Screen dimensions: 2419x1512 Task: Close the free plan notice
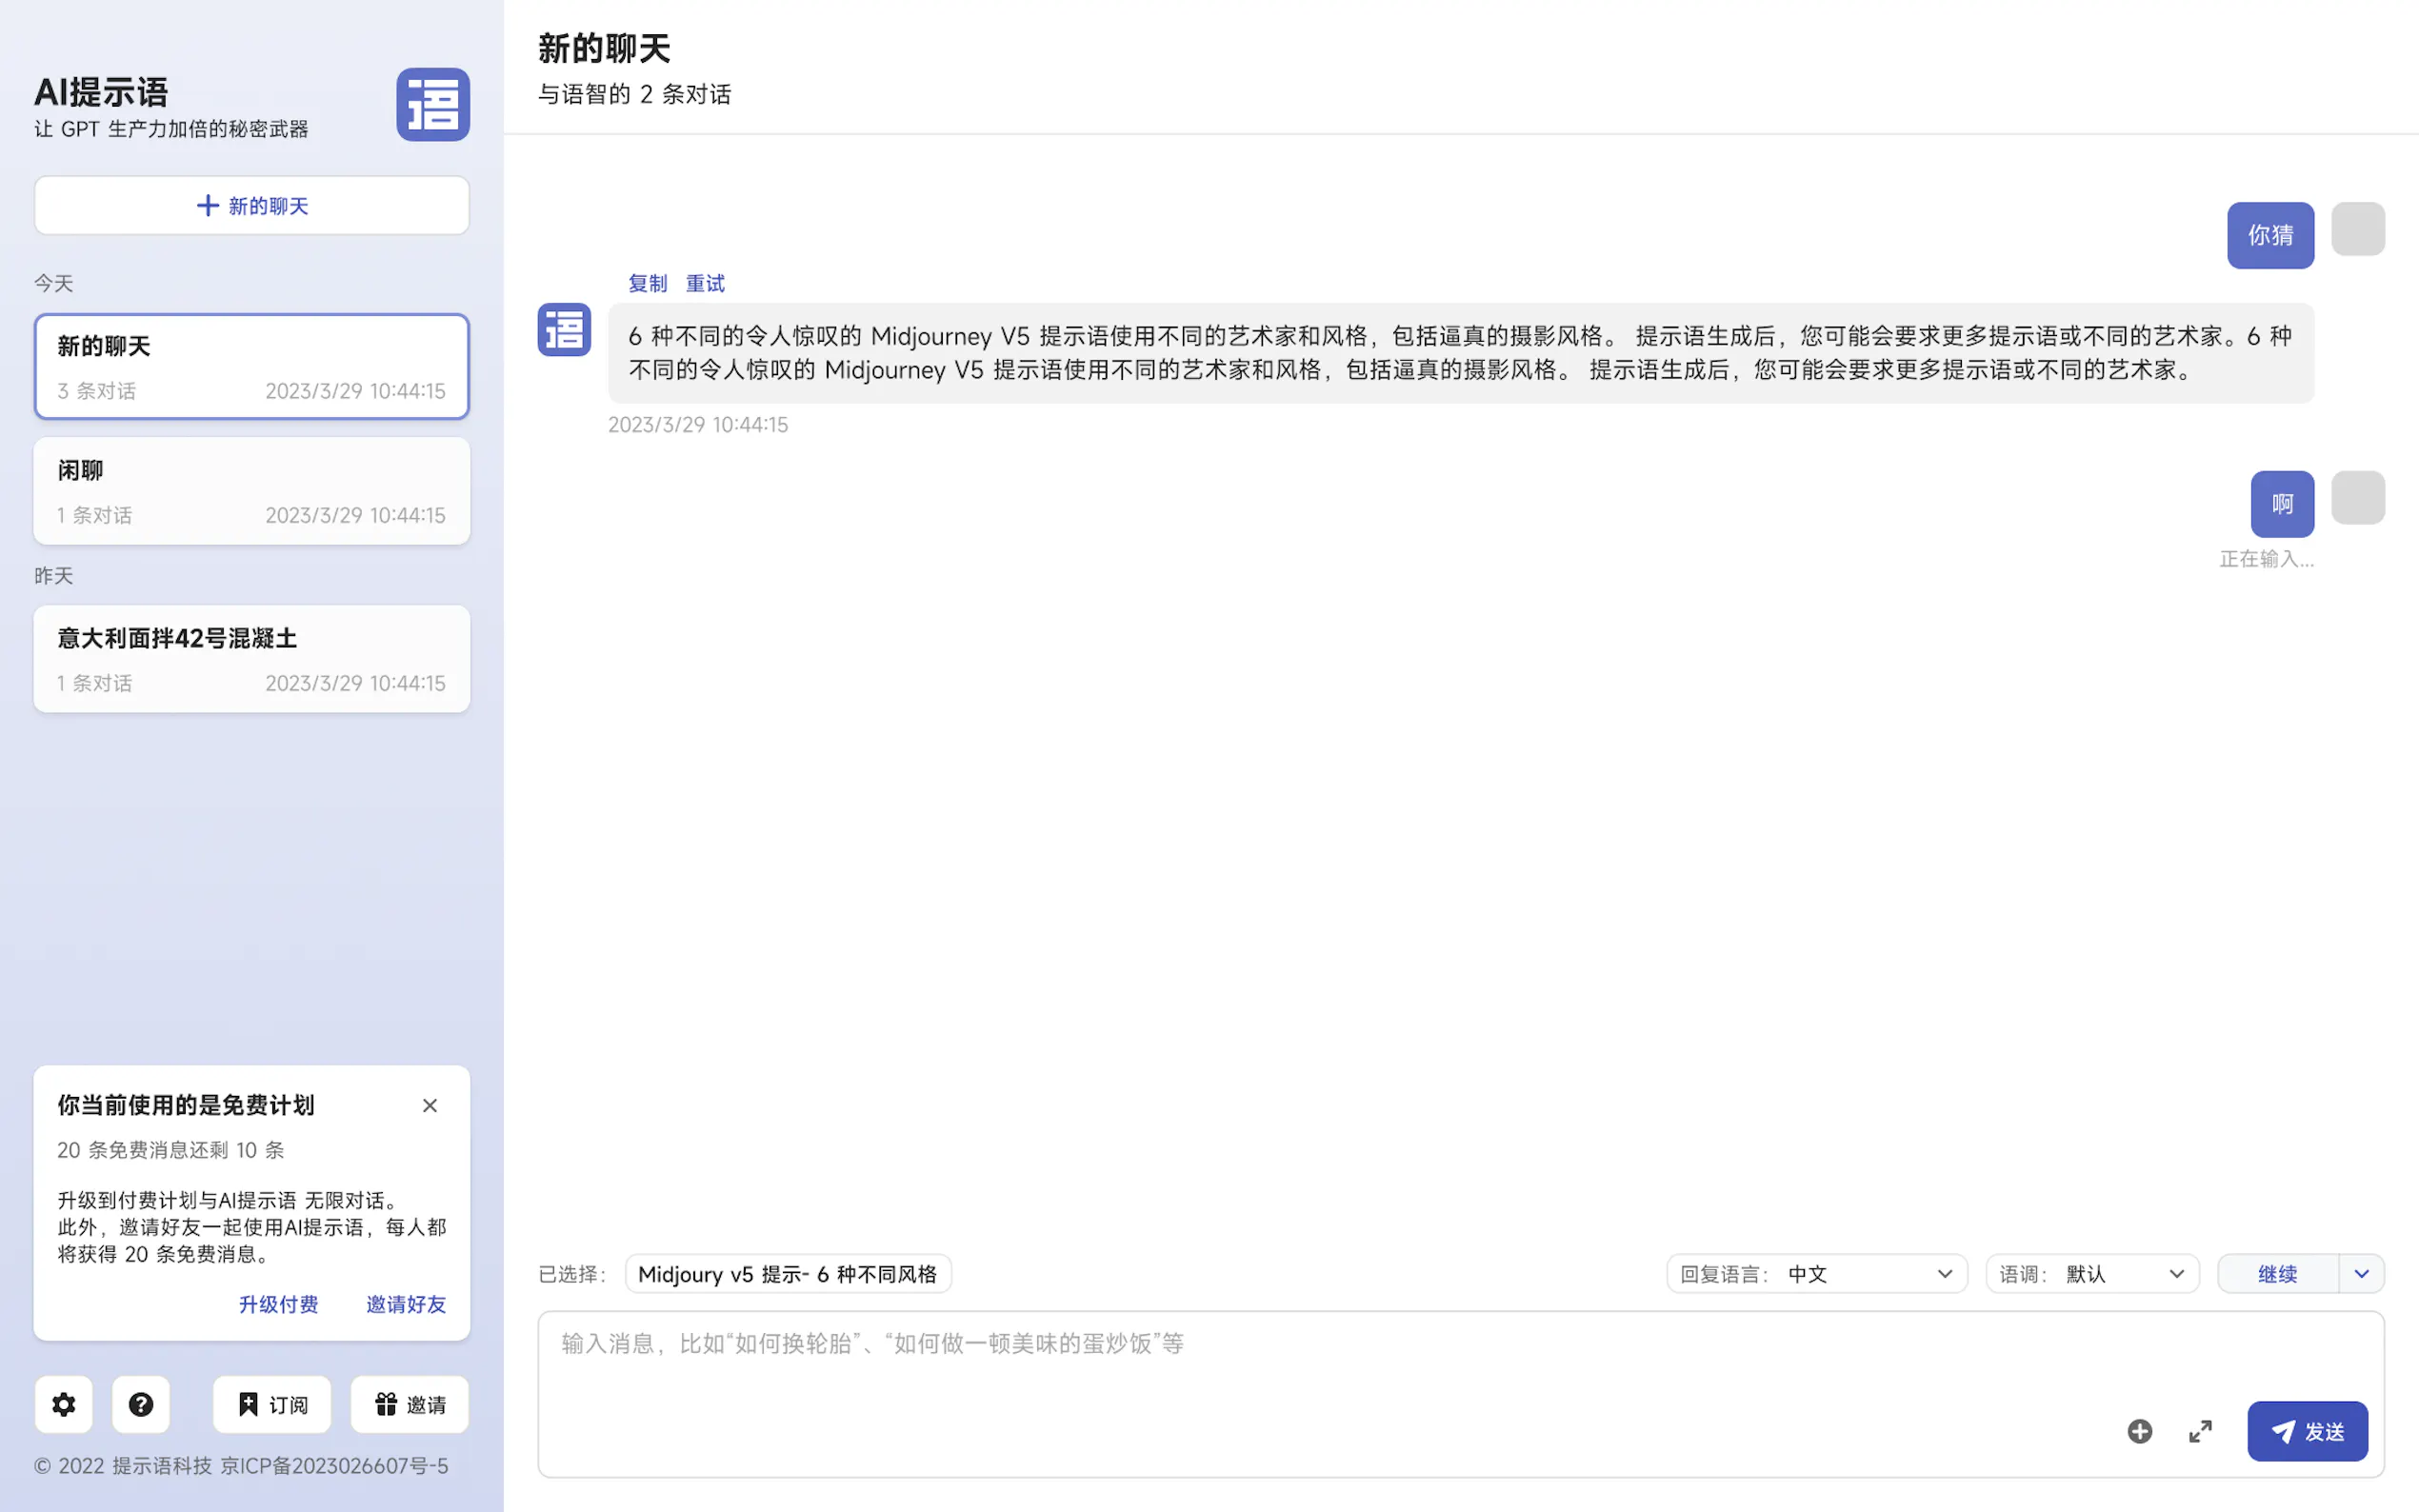pyautogui.click(x=430, y=1105)
